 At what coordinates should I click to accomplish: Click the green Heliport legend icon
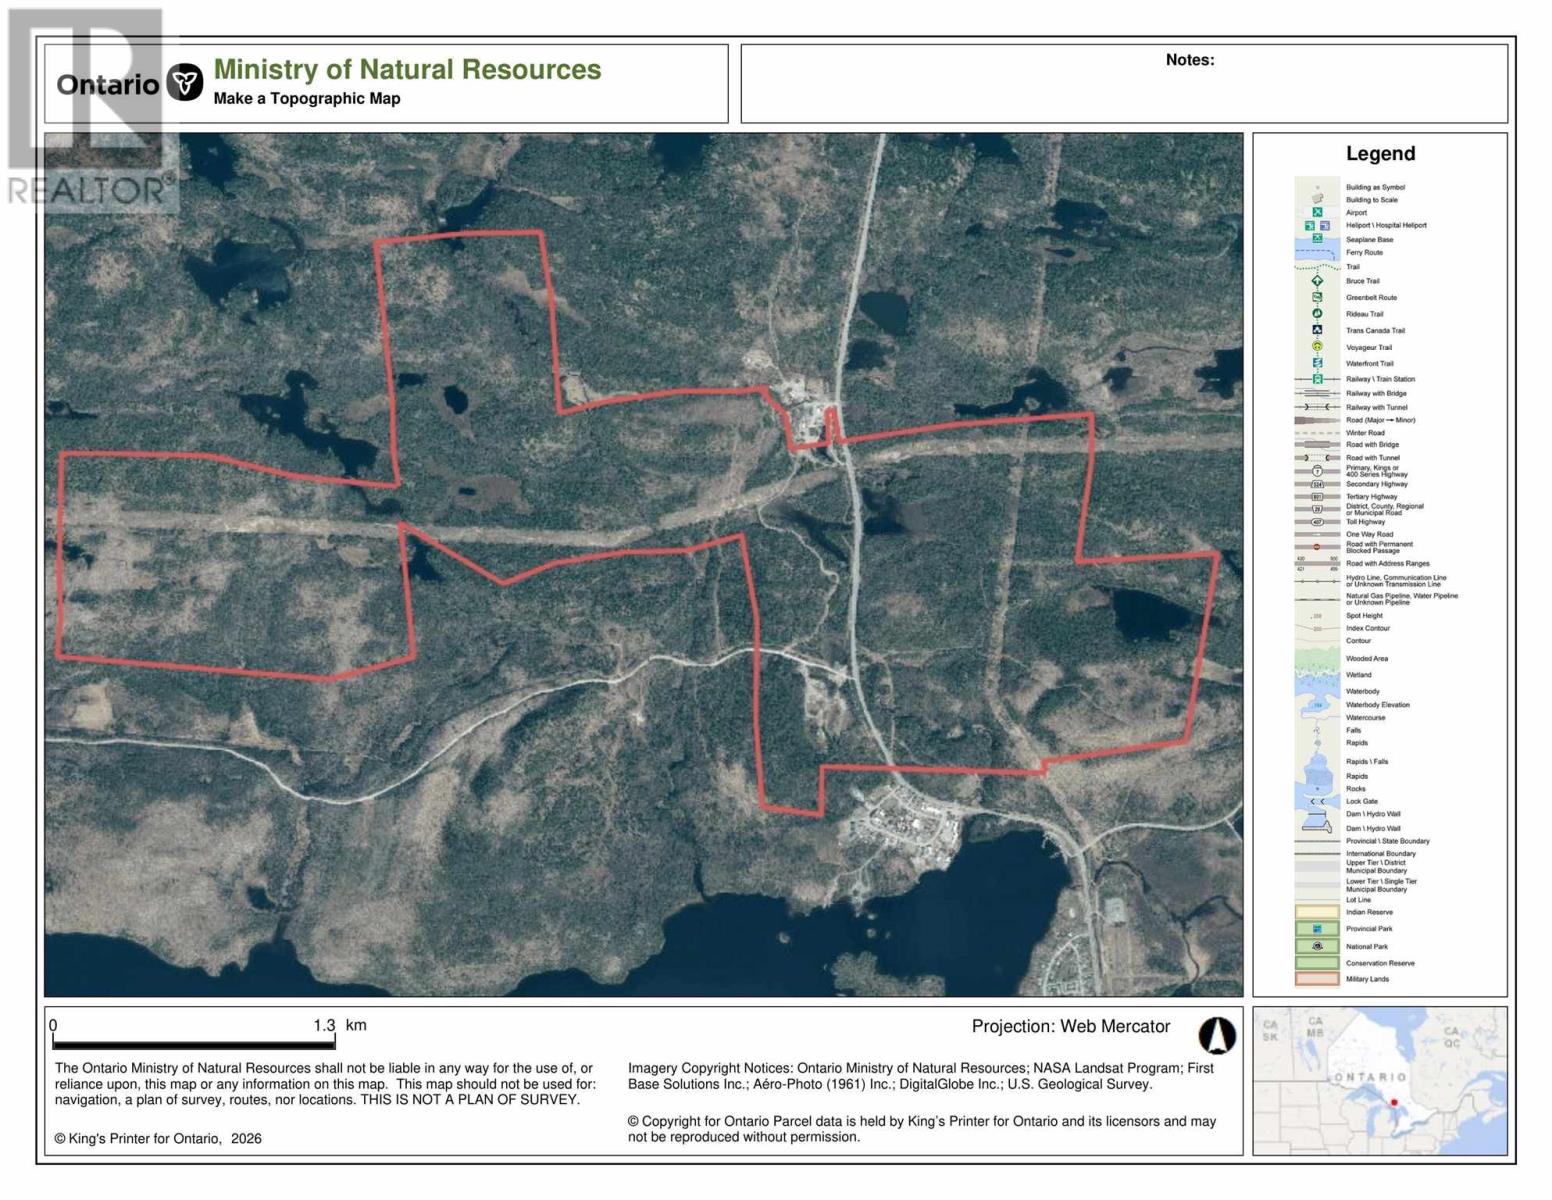tap(1310, 225)
